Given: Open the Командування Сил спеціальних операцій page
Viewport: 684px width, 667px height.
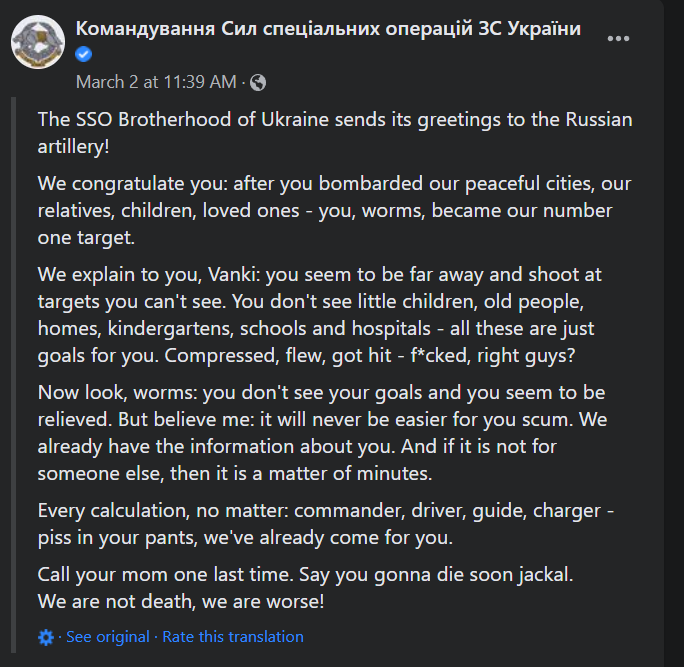Looking at the screenshot, I should click(329, 28).
